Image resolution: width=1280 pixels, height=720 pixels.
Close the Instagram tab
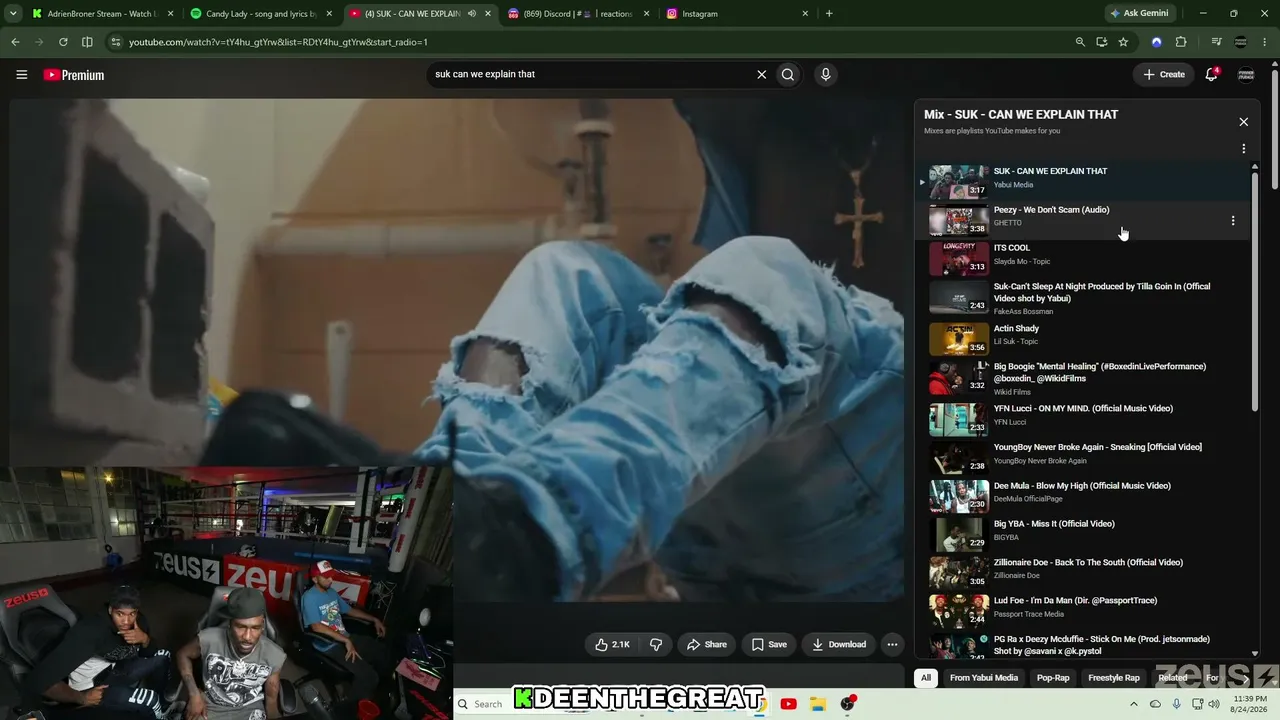(805, 14)
